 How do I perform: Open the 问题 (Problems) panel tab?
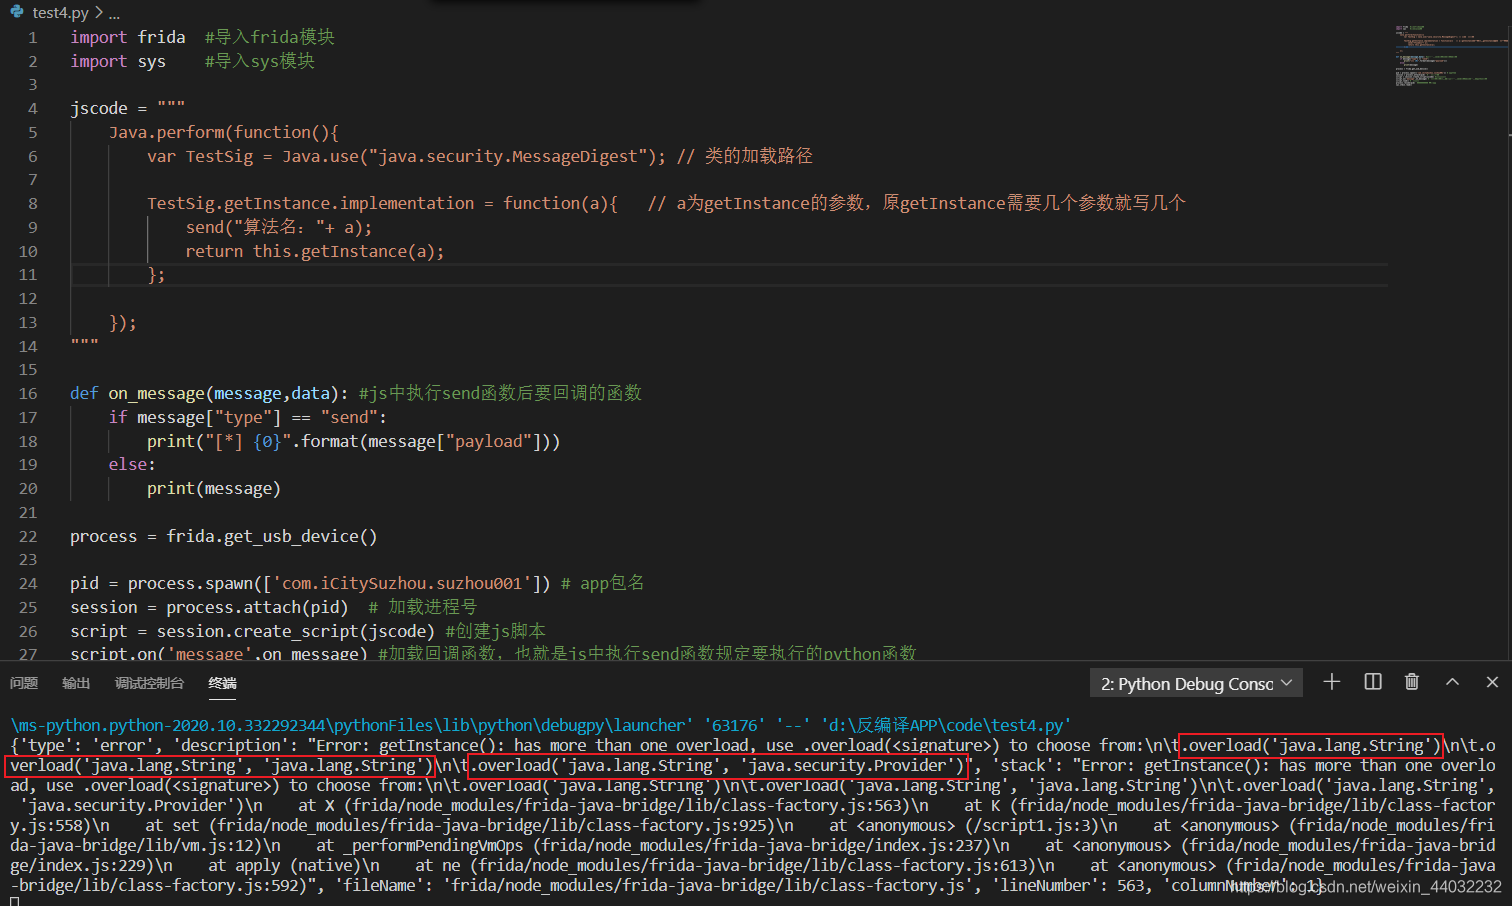coord(23,683)
